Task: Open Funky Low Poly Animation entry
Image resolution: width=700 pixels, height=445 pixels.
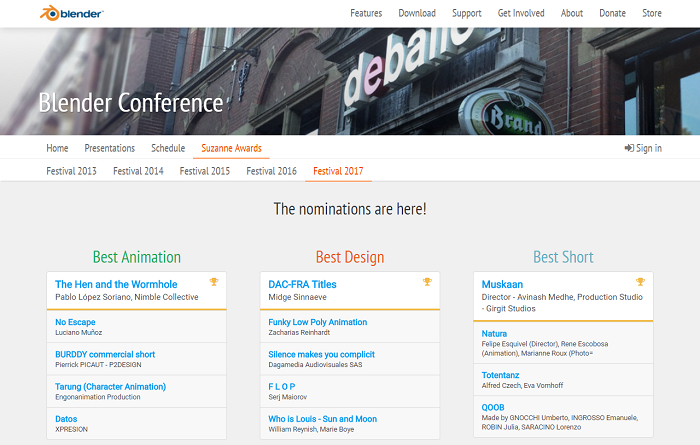Action: click(x=317, y=322)
